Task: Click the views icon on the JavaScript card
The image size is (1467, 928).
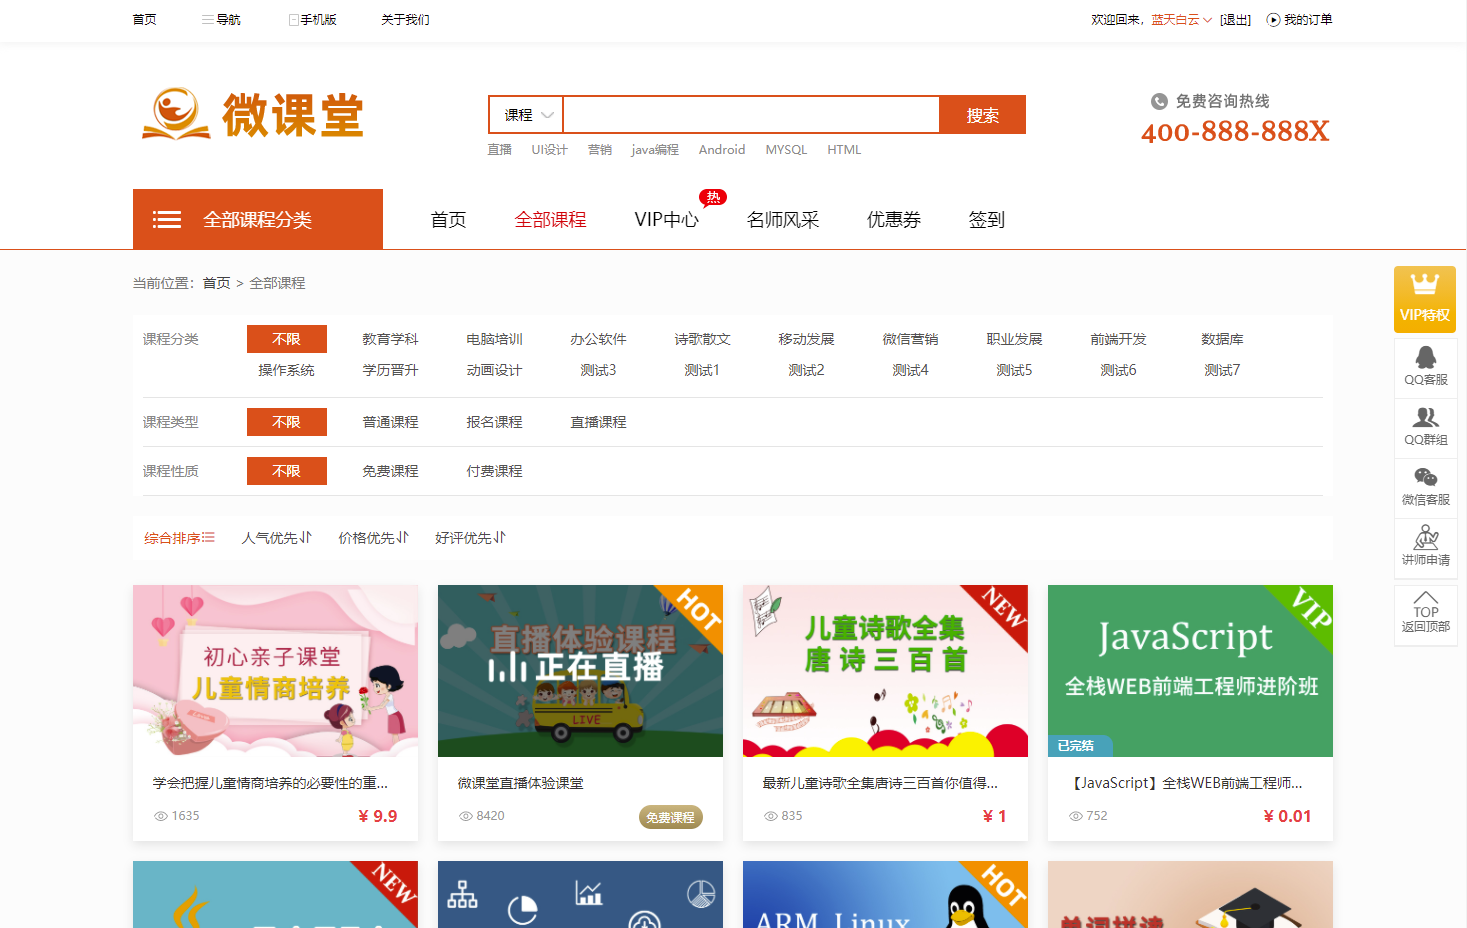Action: 1075,816
